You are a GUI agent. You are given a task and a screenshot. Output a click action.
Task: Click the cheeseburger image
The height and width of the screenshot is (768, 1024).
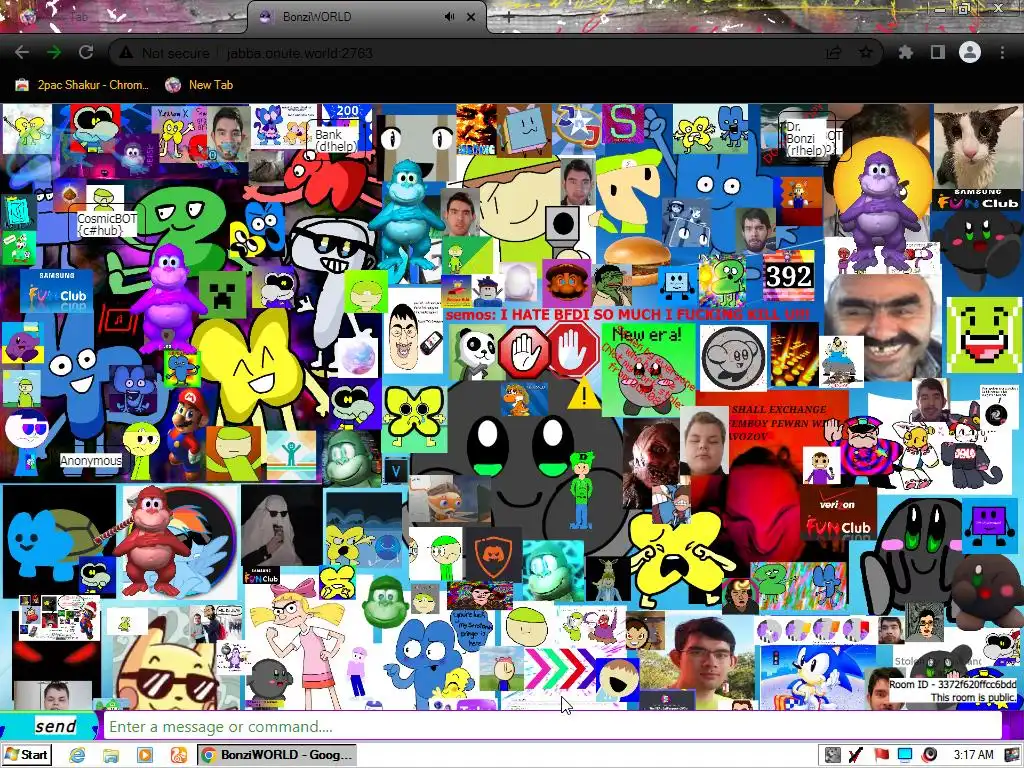[637, 259]
